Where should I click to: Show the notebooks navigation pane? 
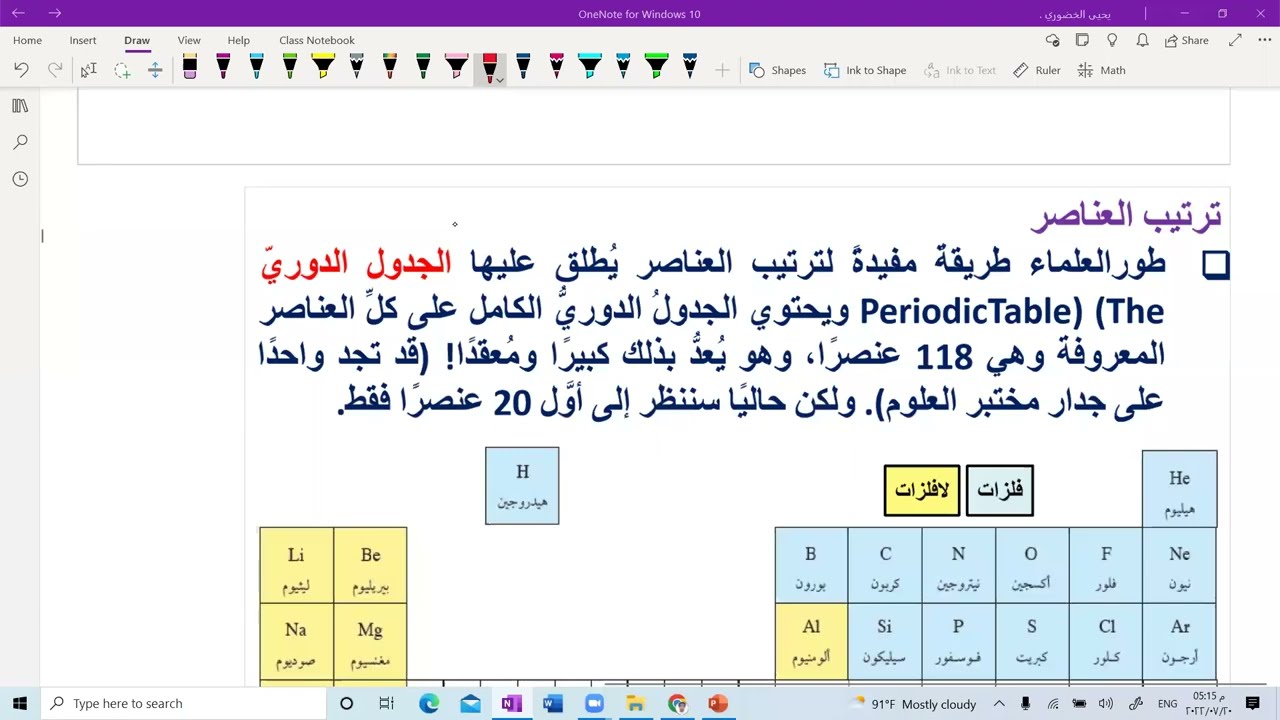coord(20,106)
